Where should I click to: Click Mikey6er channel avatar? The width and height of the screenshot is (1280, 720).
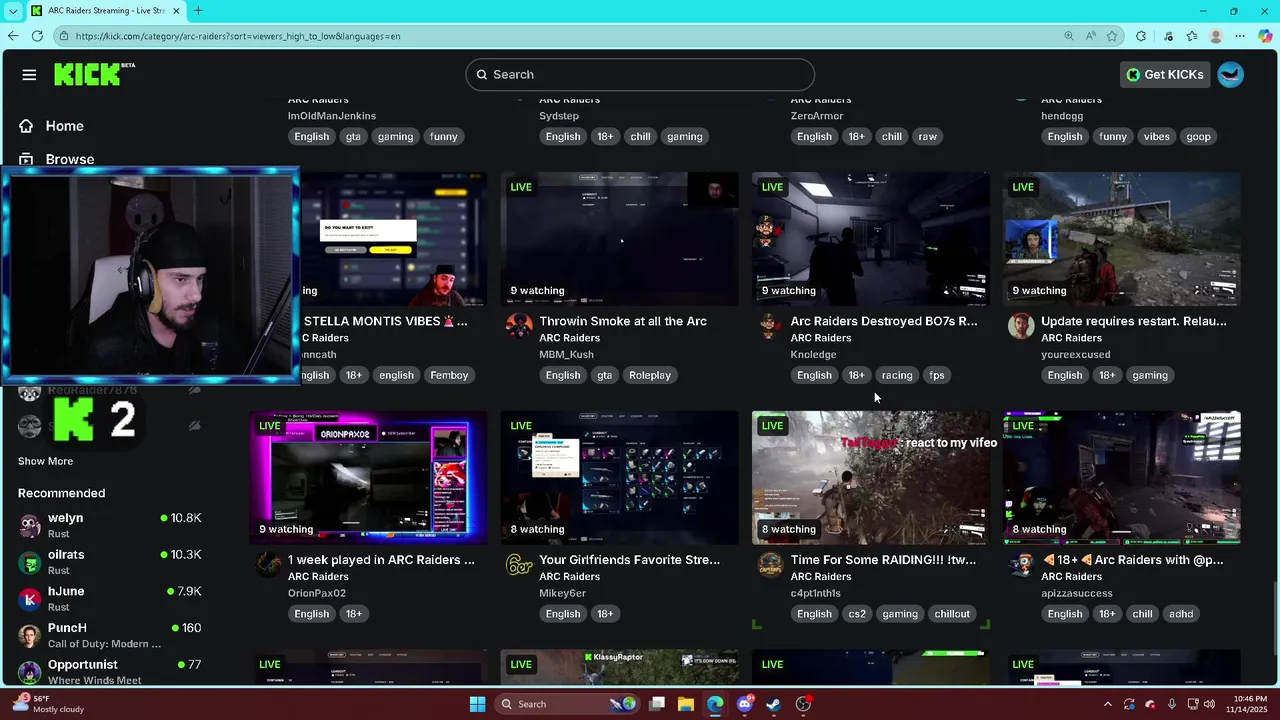click(518, 565)
